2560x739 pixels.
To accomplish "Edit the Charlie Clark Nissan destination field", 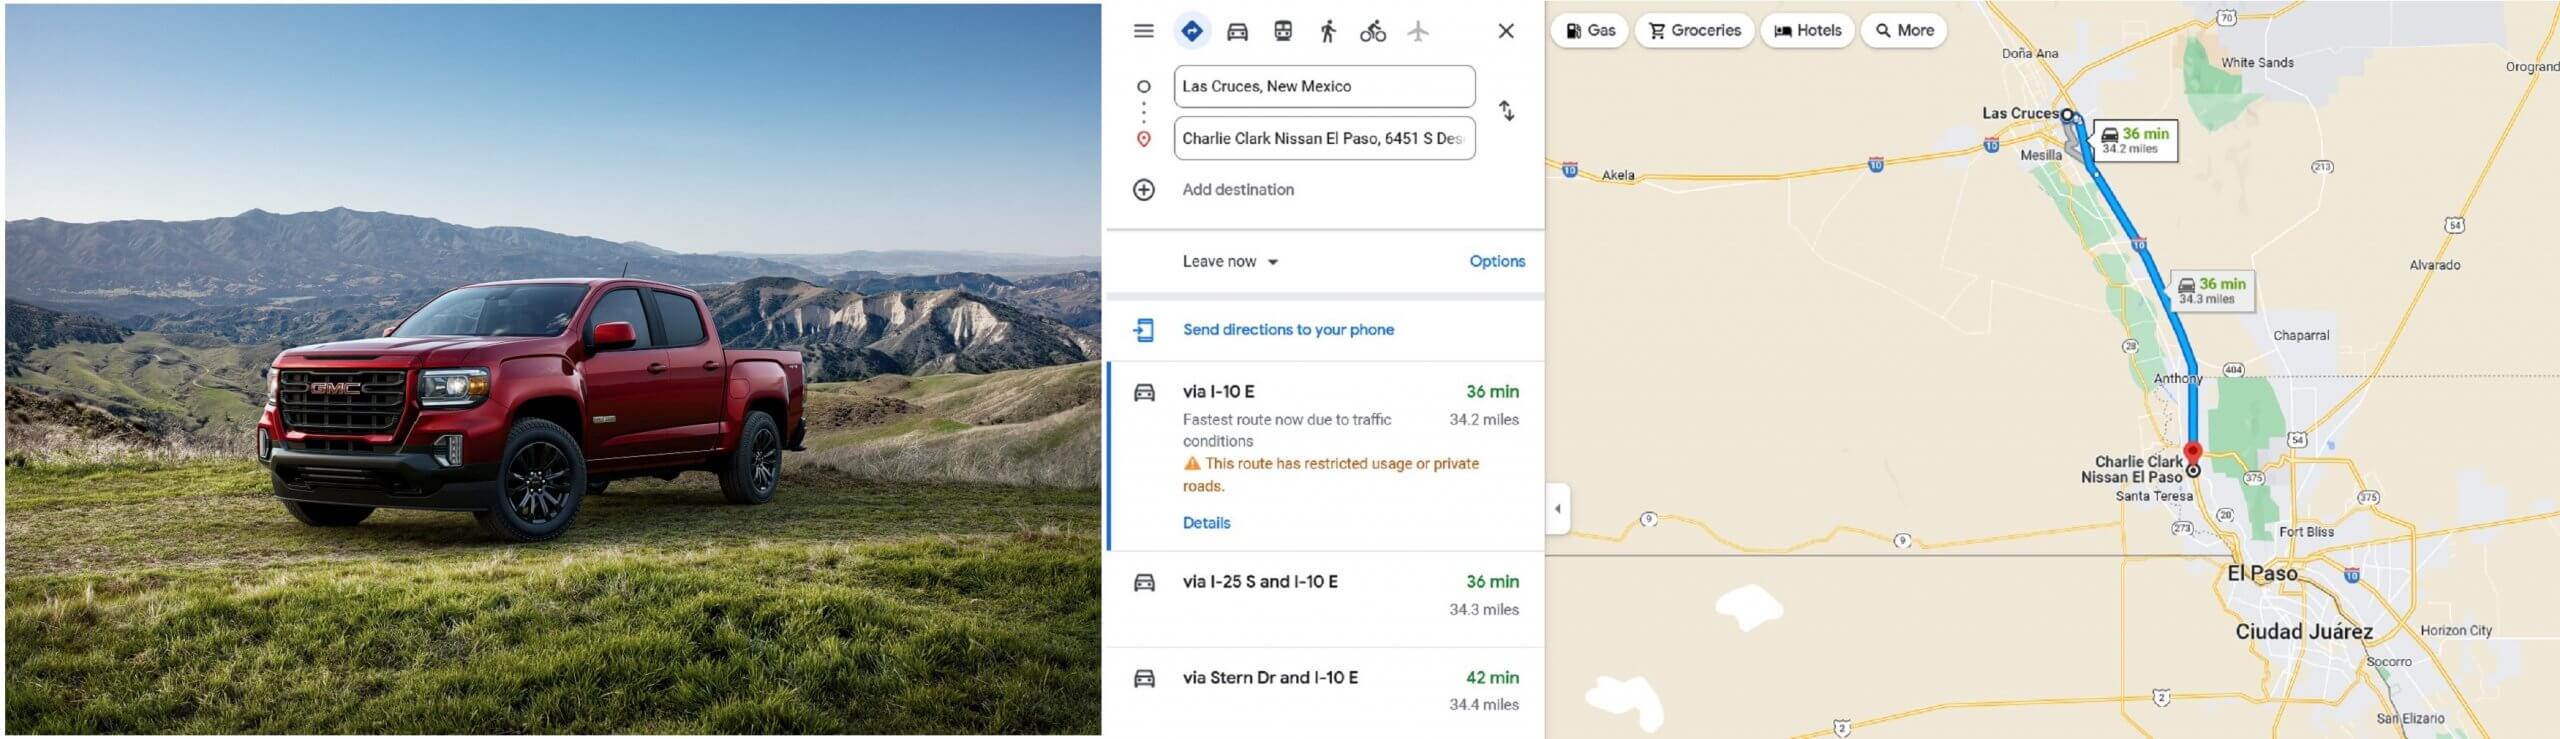I will coord(1323,139).
